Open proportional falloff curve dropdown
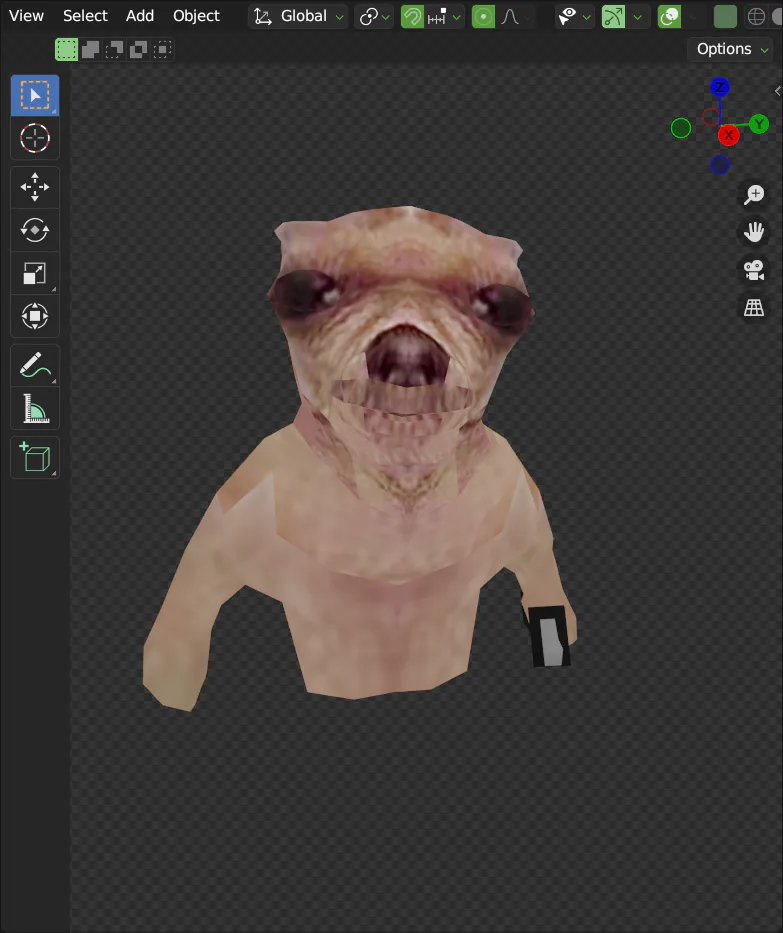This screenshot has height=933, width=783. point(515,17)
